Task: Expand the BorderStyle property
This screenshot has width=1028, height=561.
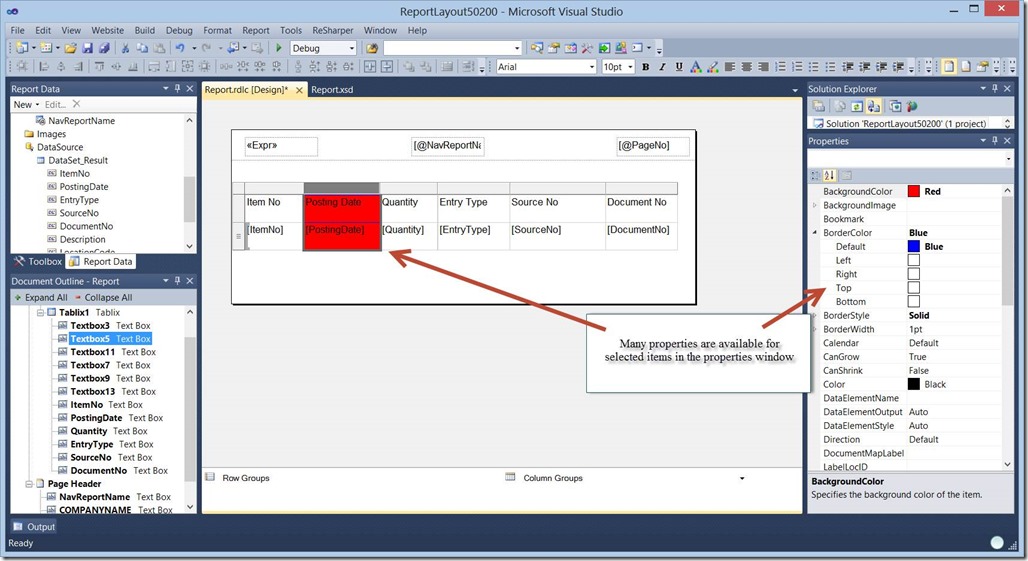Action: [x=815, y=315]
